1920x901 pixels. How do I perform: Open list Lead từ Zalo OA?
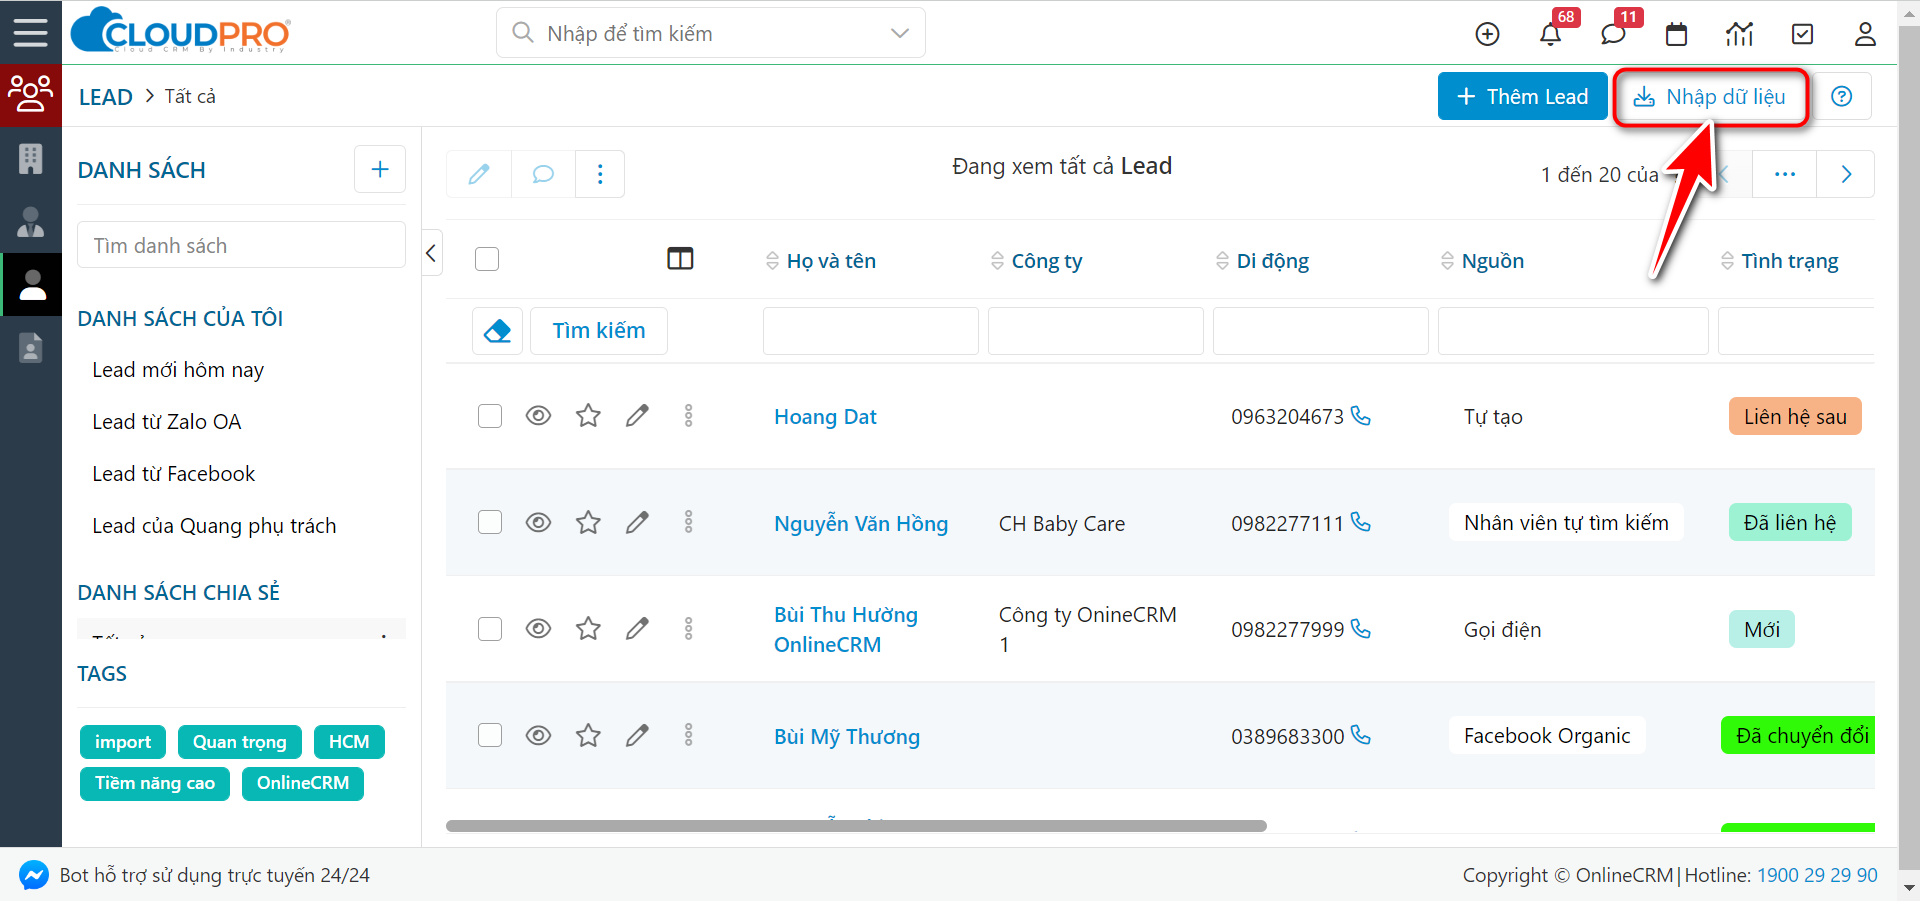tap(167, 422)
